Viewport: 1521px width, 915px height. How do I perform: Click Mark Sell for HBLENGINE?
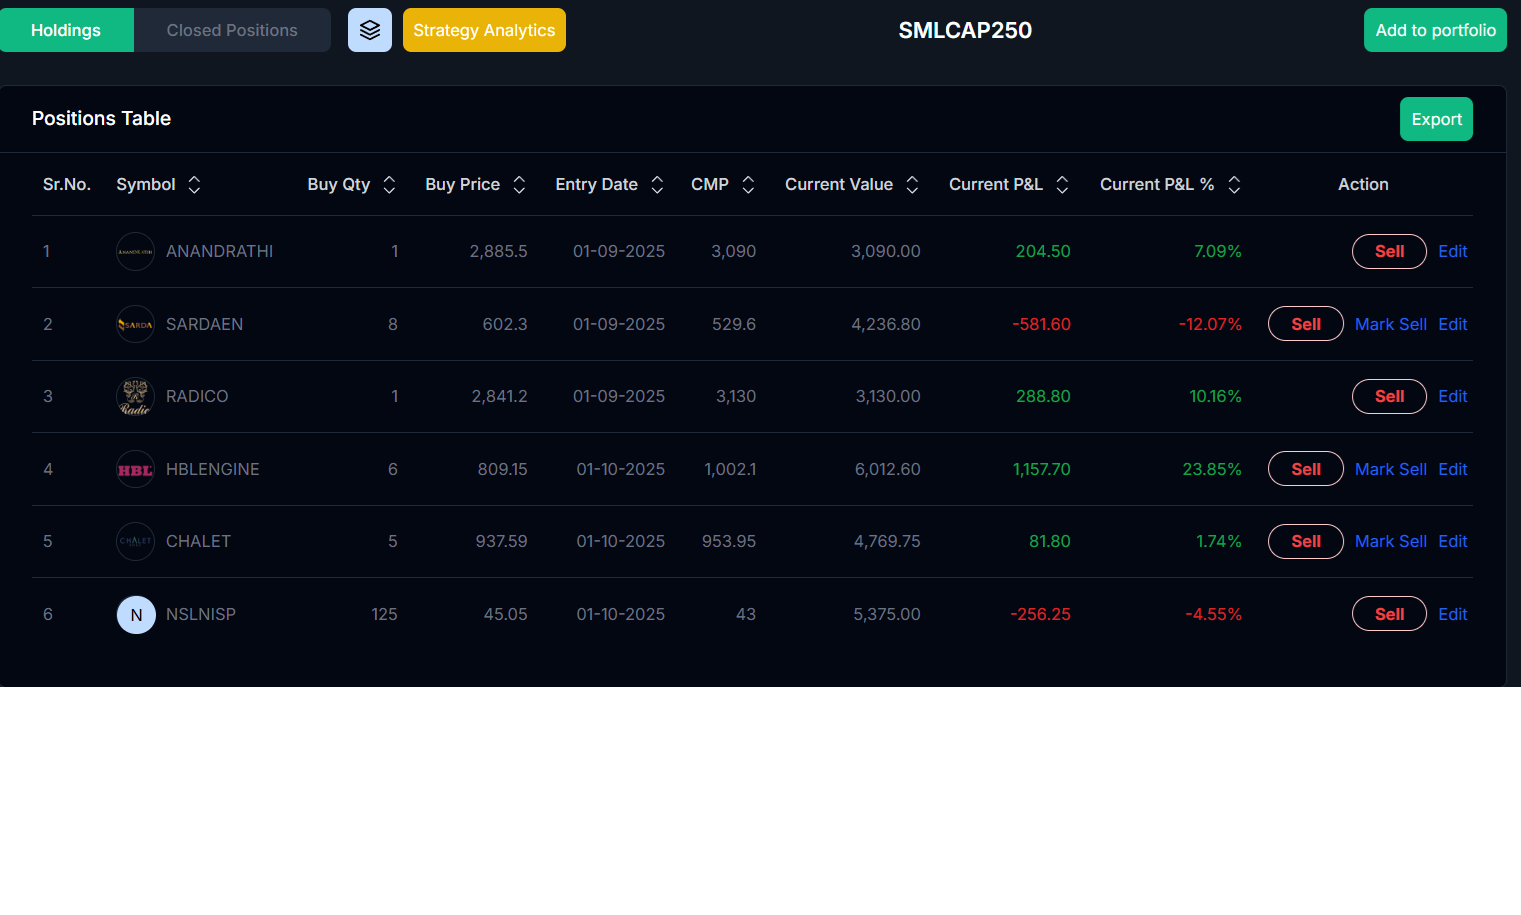(1390, 469)
